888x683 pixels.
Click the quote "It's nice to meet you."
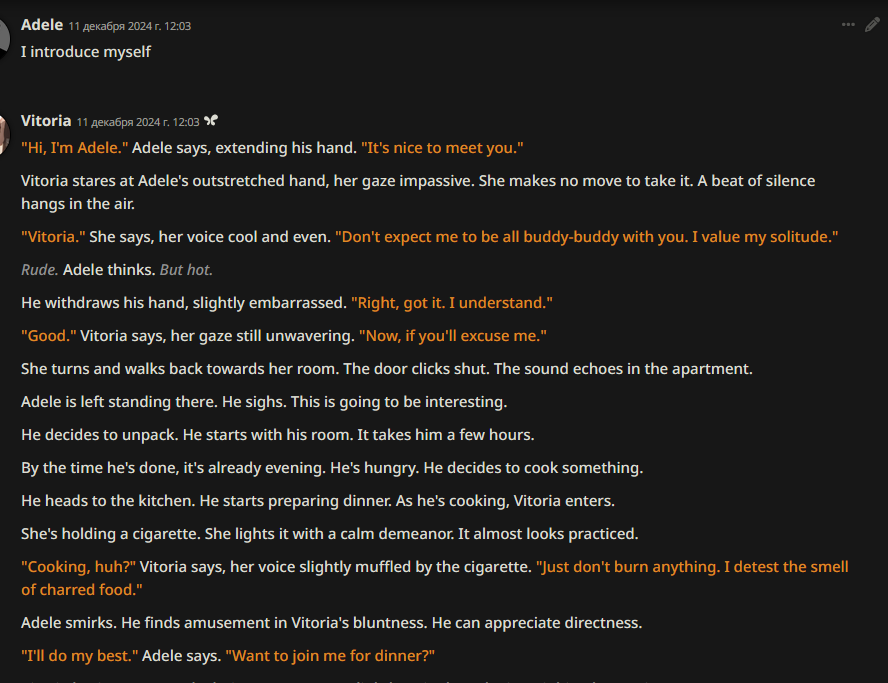442,148
